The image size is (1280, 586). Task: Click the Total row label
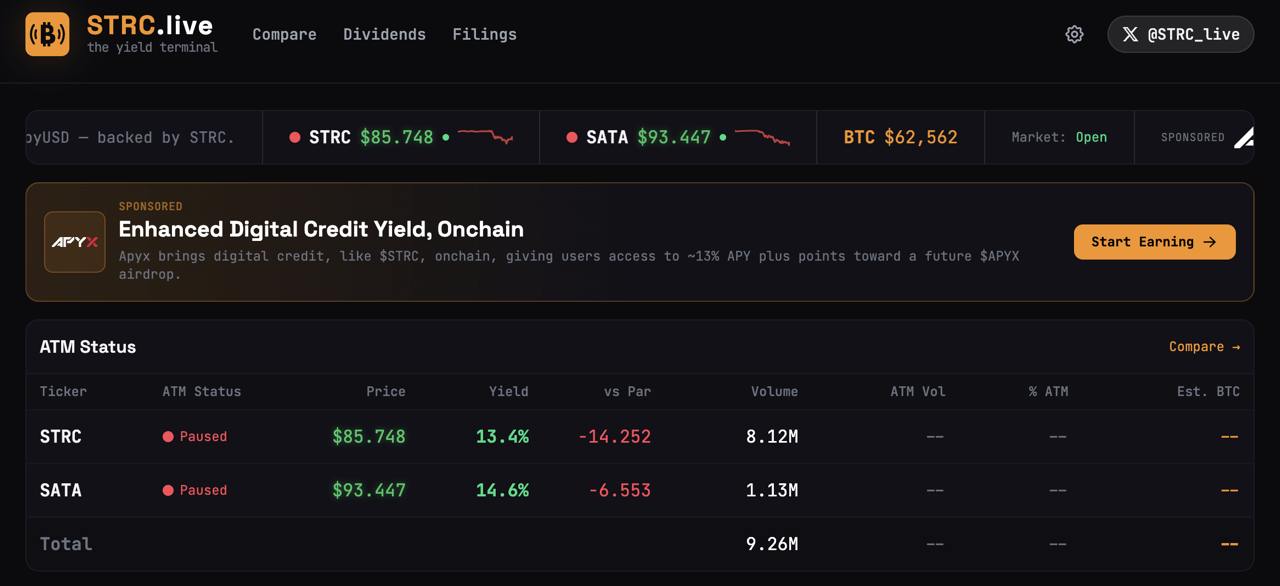66,544
